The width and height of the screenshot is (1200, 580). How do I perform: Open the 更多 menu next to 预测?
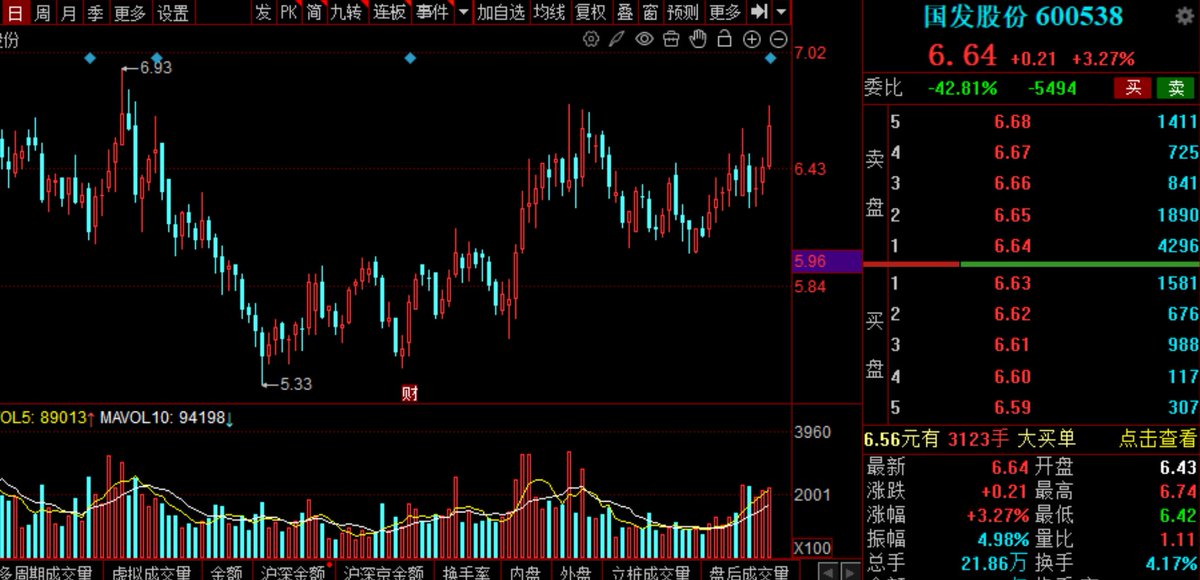coord(725,12)
